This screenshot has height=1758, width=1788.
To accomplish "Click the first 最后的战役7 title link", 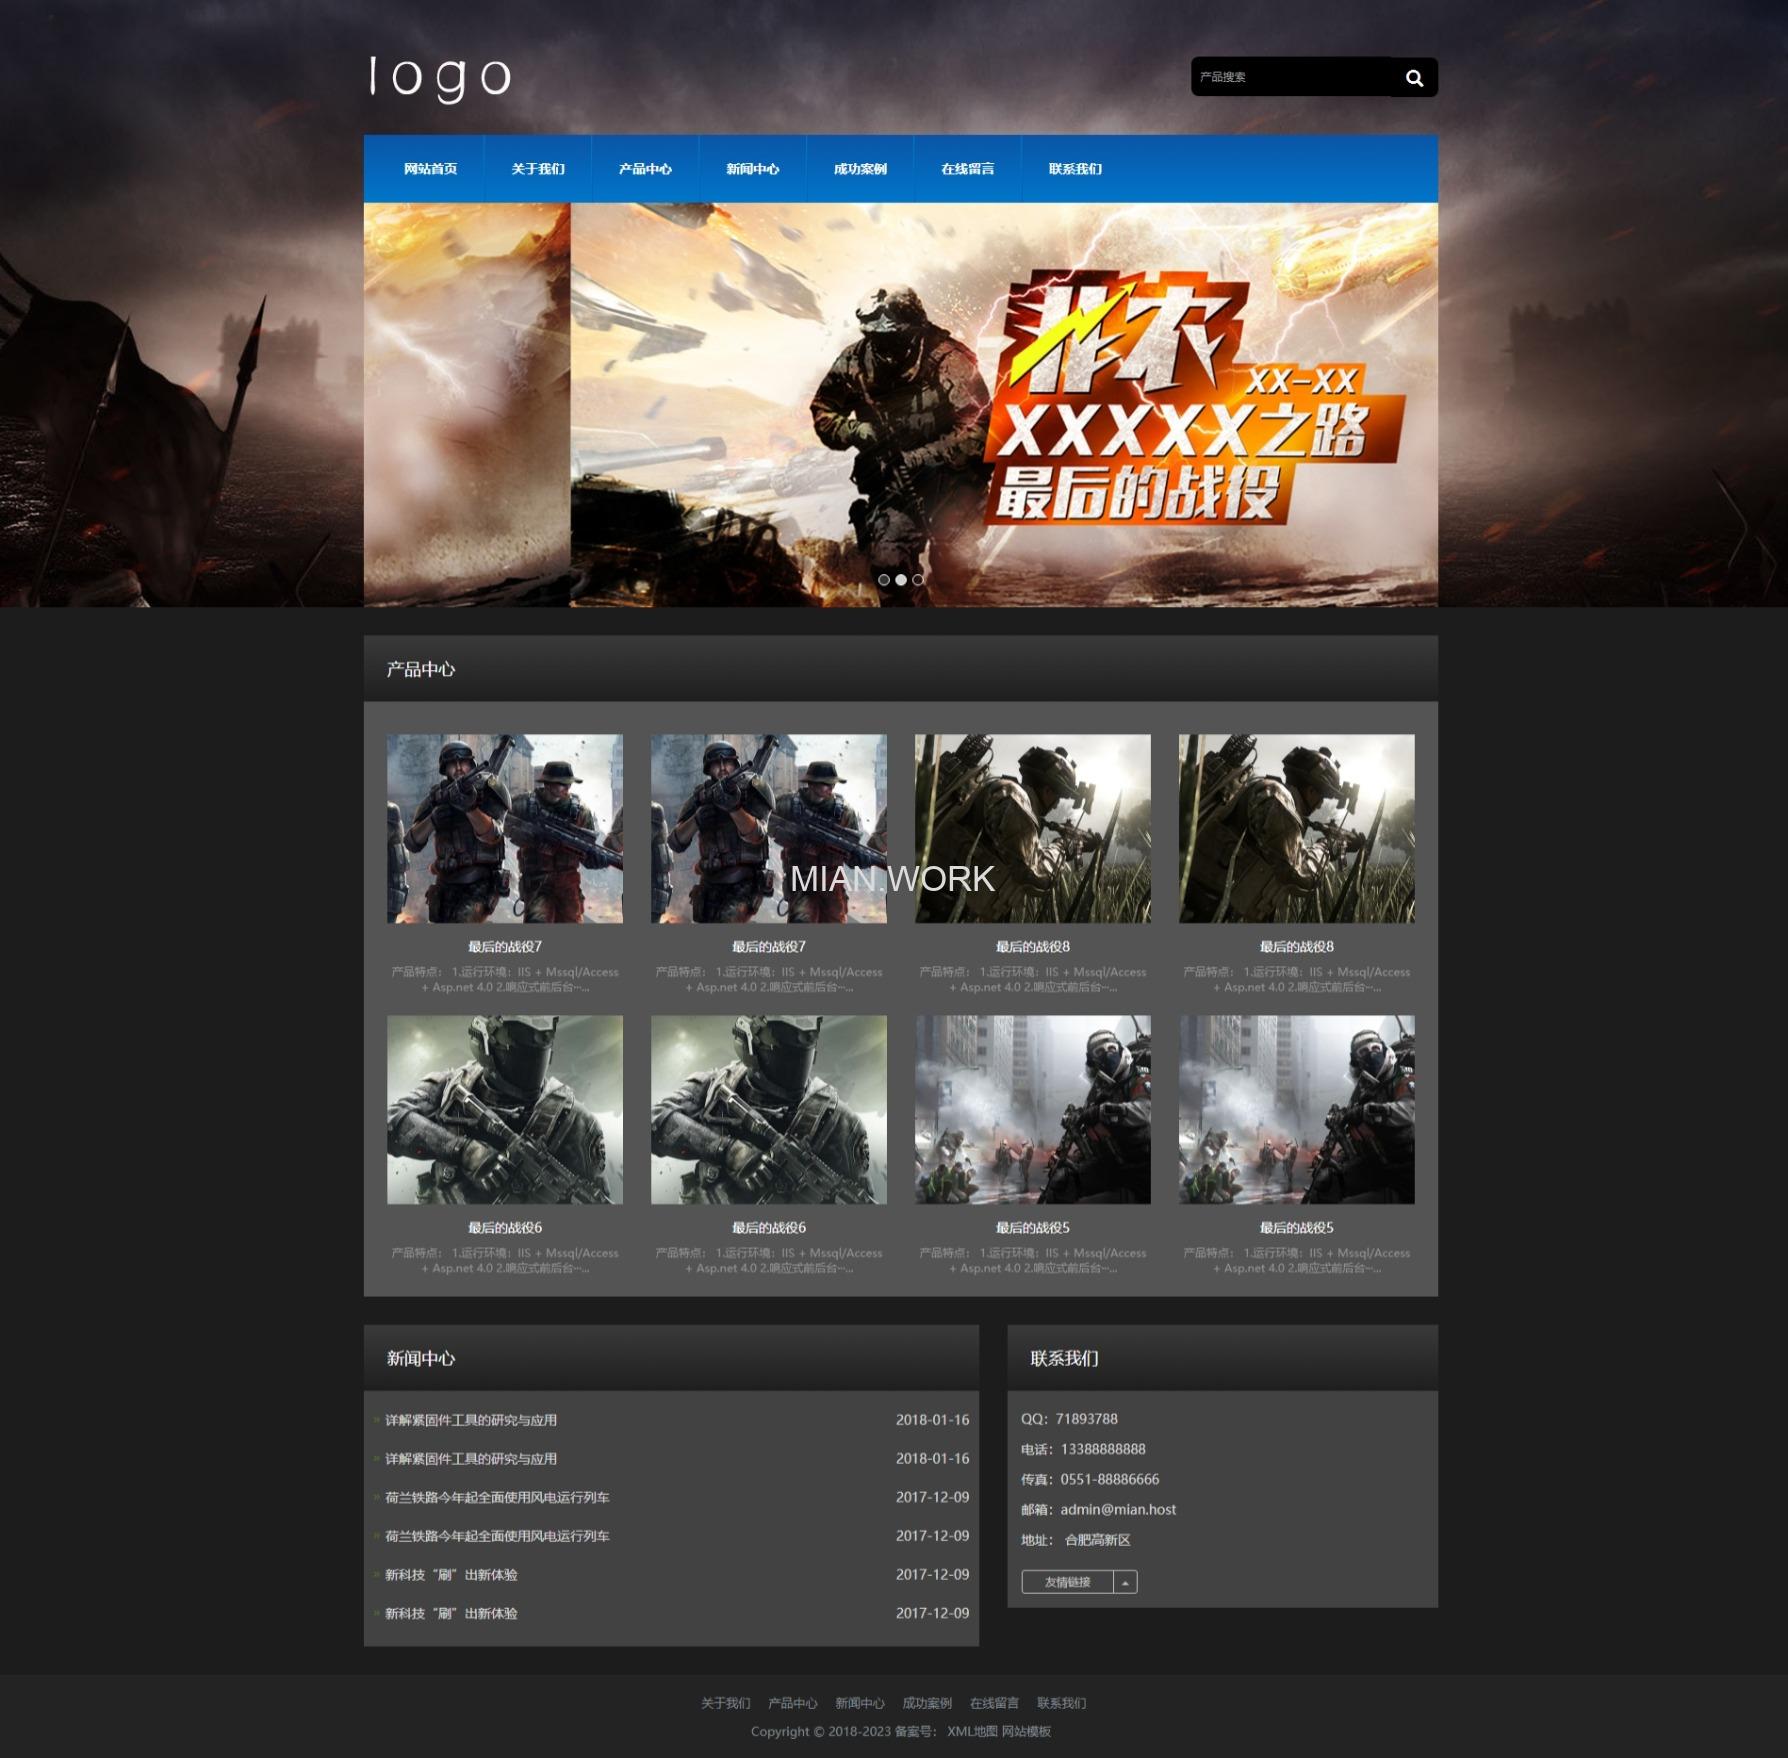I will pyautogui.click(x=505, y=947).
